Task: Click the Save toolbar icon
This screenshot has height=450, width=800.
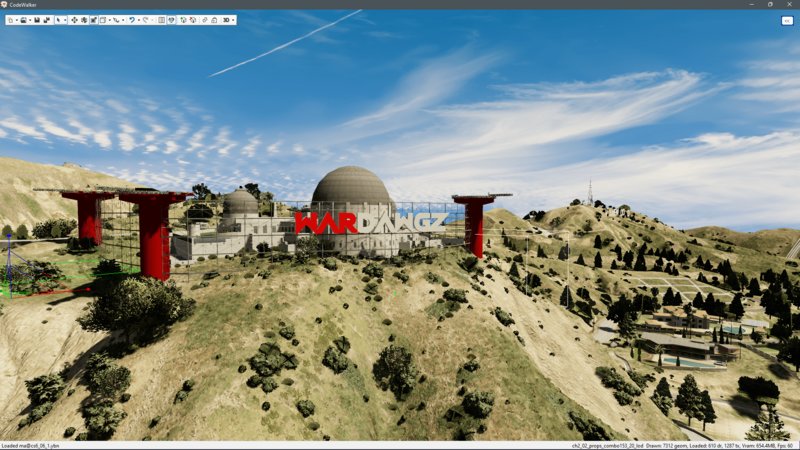Action: click(x=37, y=20)
